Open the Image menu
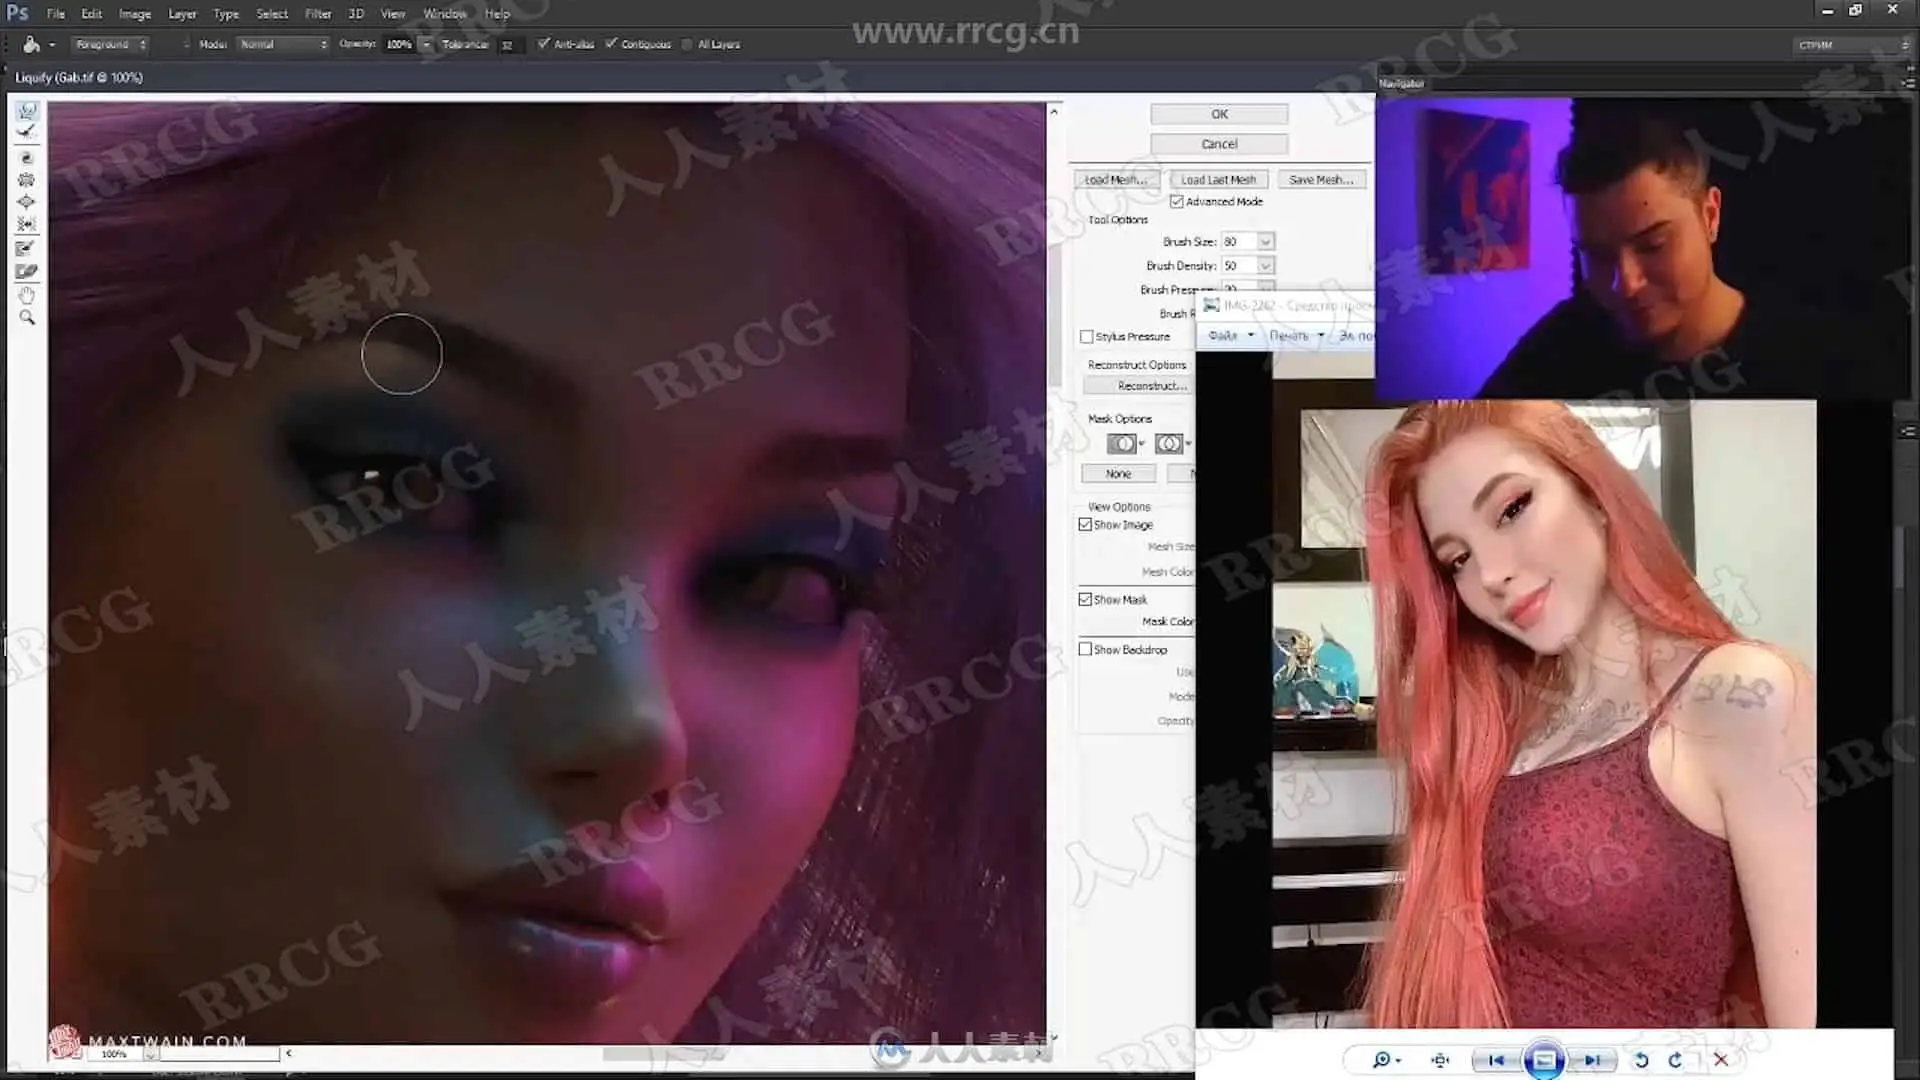Viewport: 1920px width, 1080px height. coord(135,14)
